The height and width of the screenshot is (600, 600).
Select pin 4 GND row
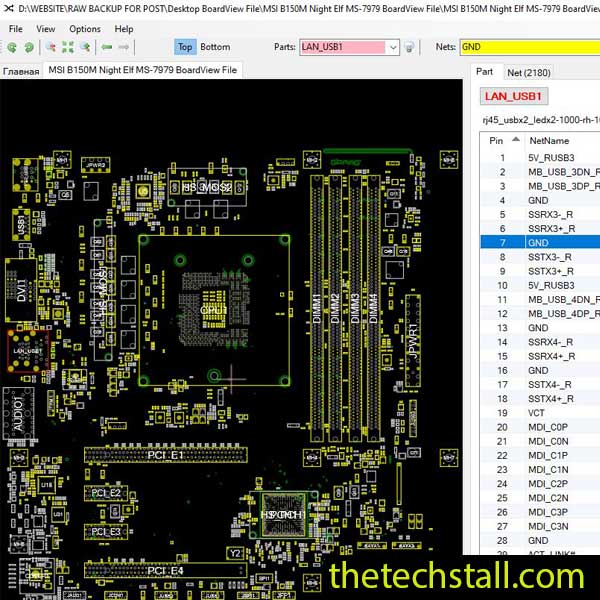tap(540, 200)
